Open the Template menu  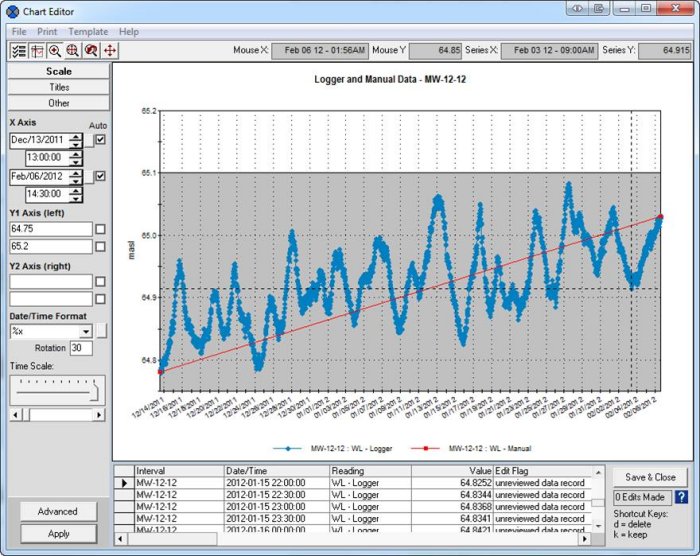tap(88, 32)
